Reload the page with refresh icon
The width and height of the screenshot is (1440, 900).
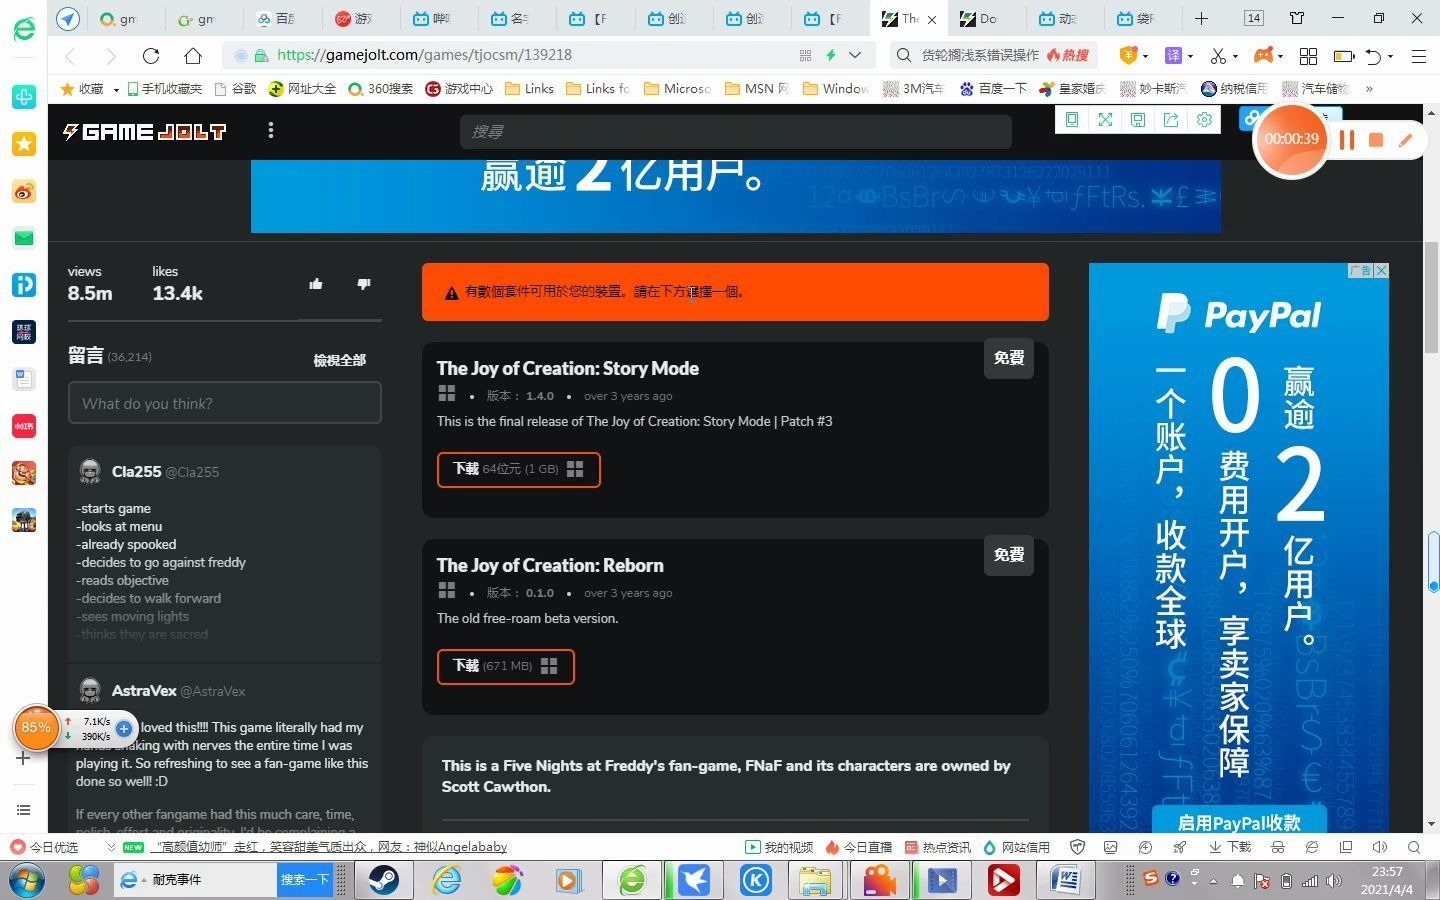tap(151, 56)
